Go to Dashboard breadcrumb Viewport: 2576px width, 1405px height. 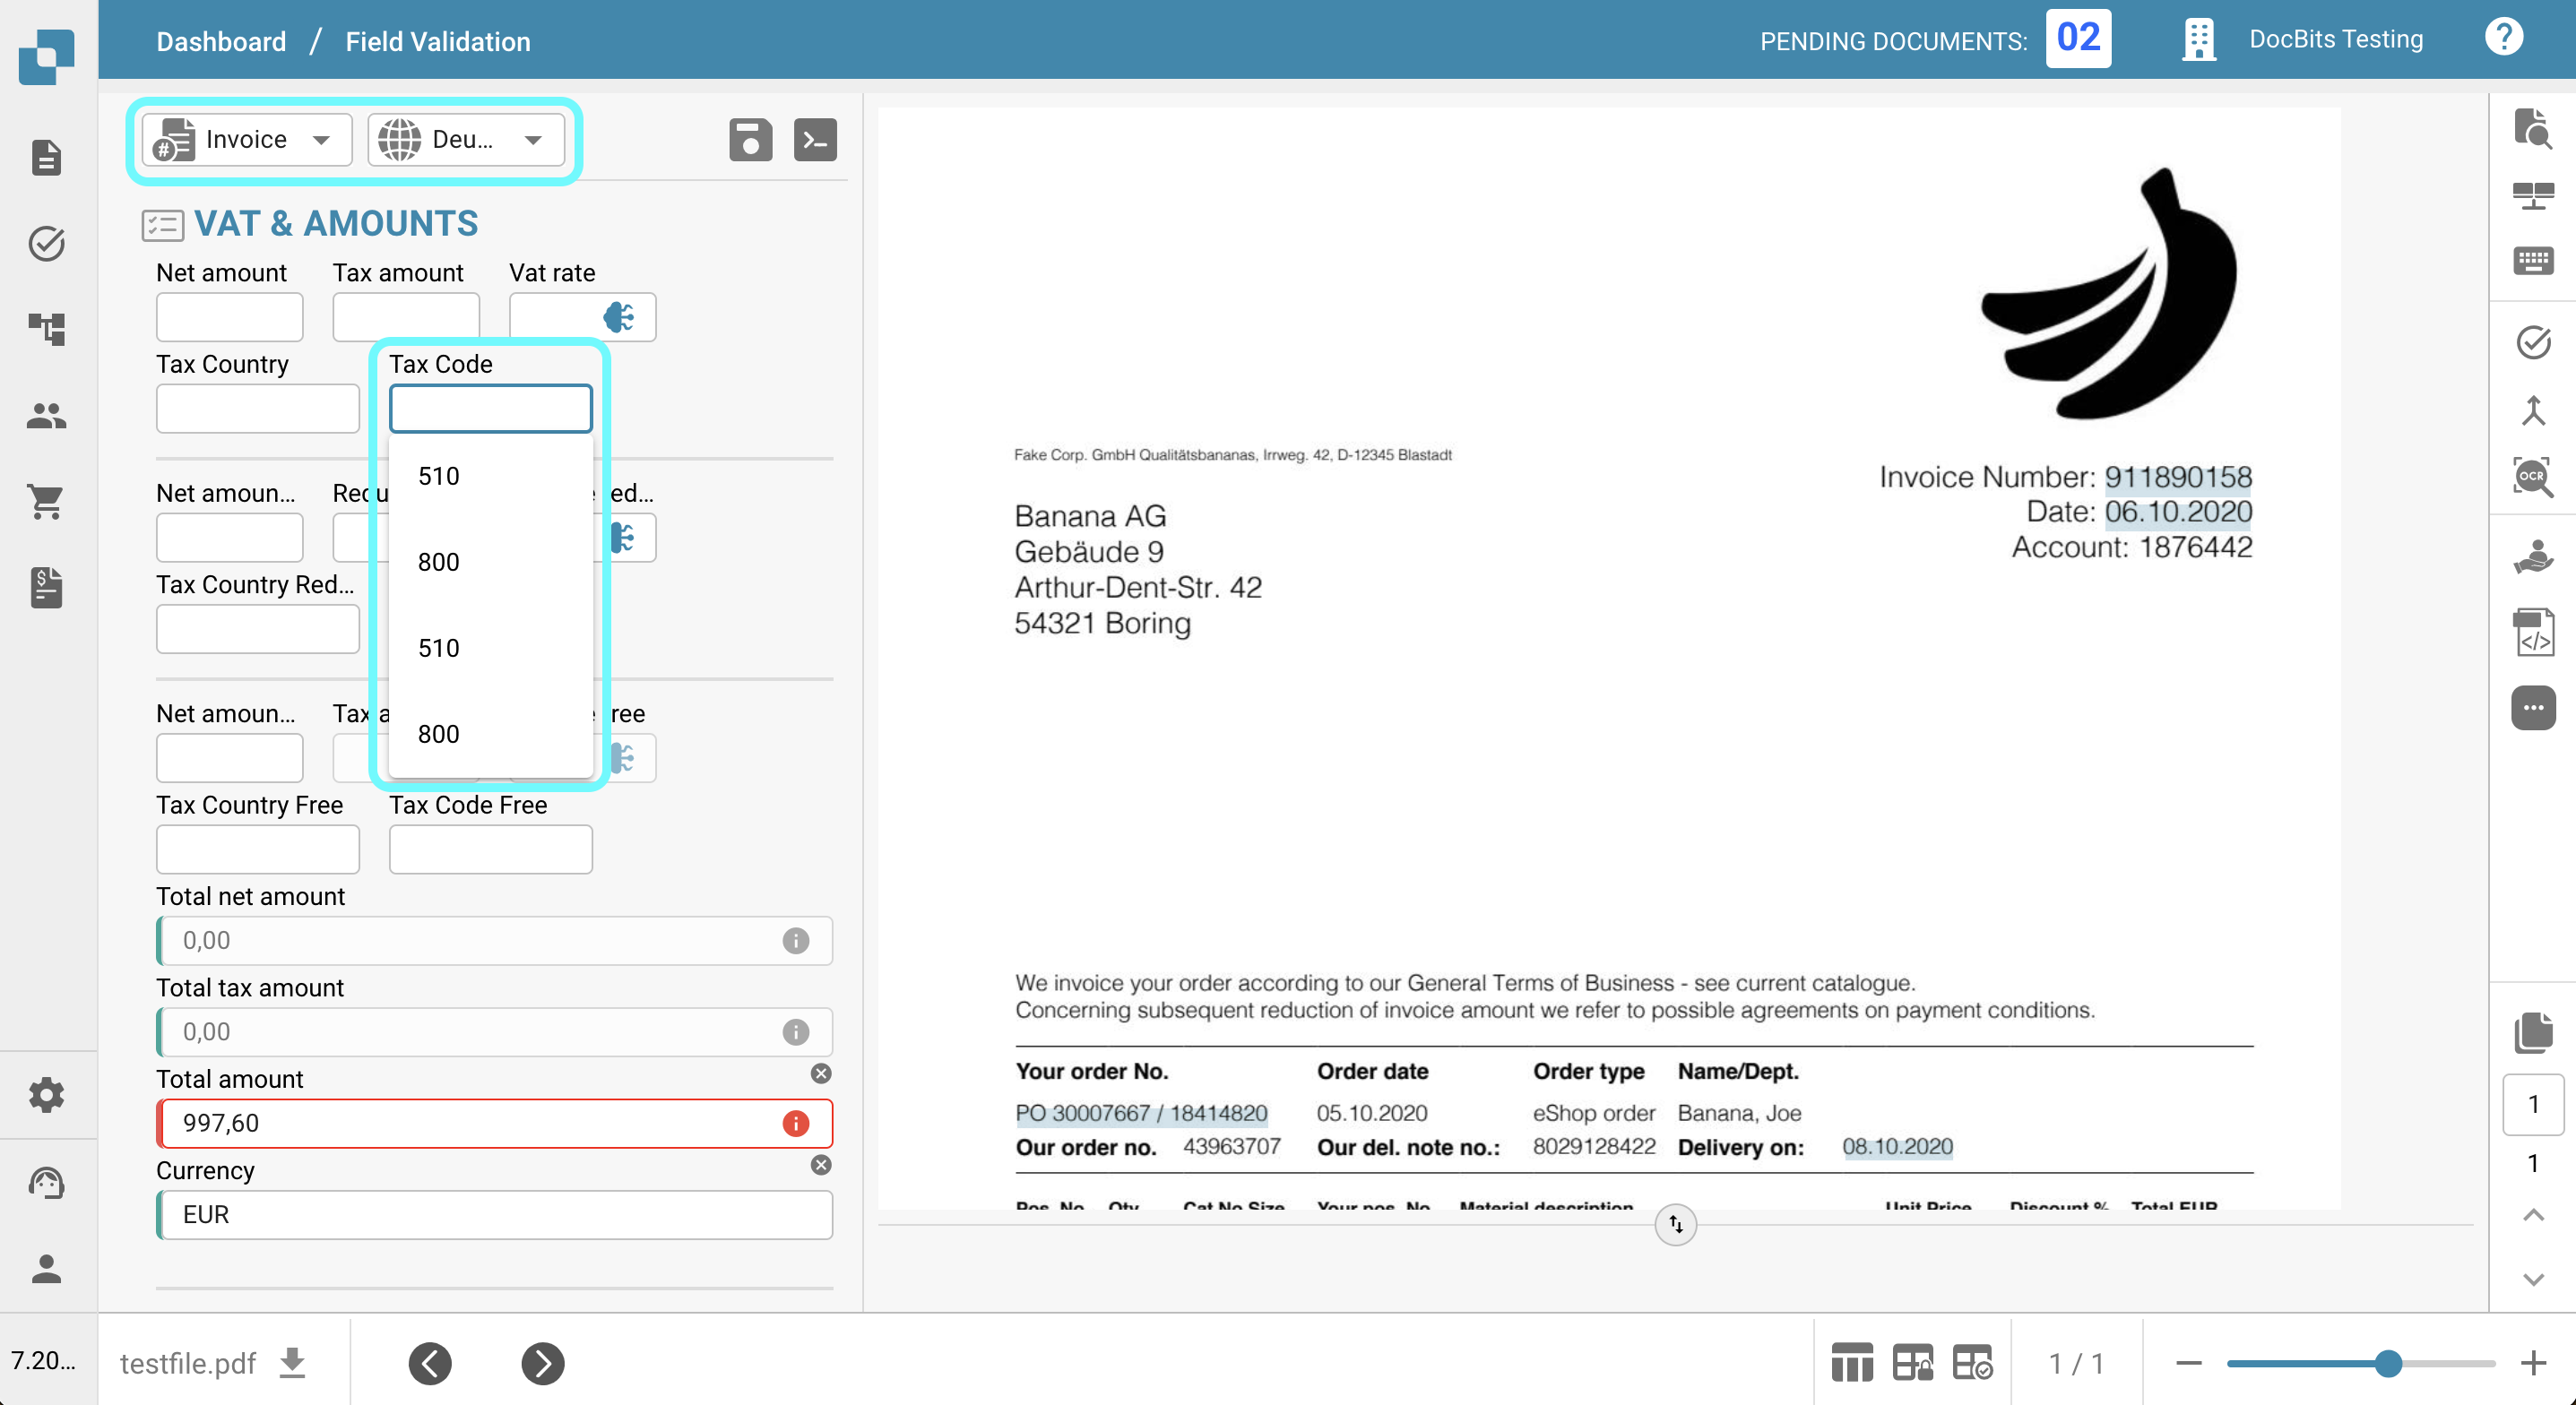click(221, 41)
